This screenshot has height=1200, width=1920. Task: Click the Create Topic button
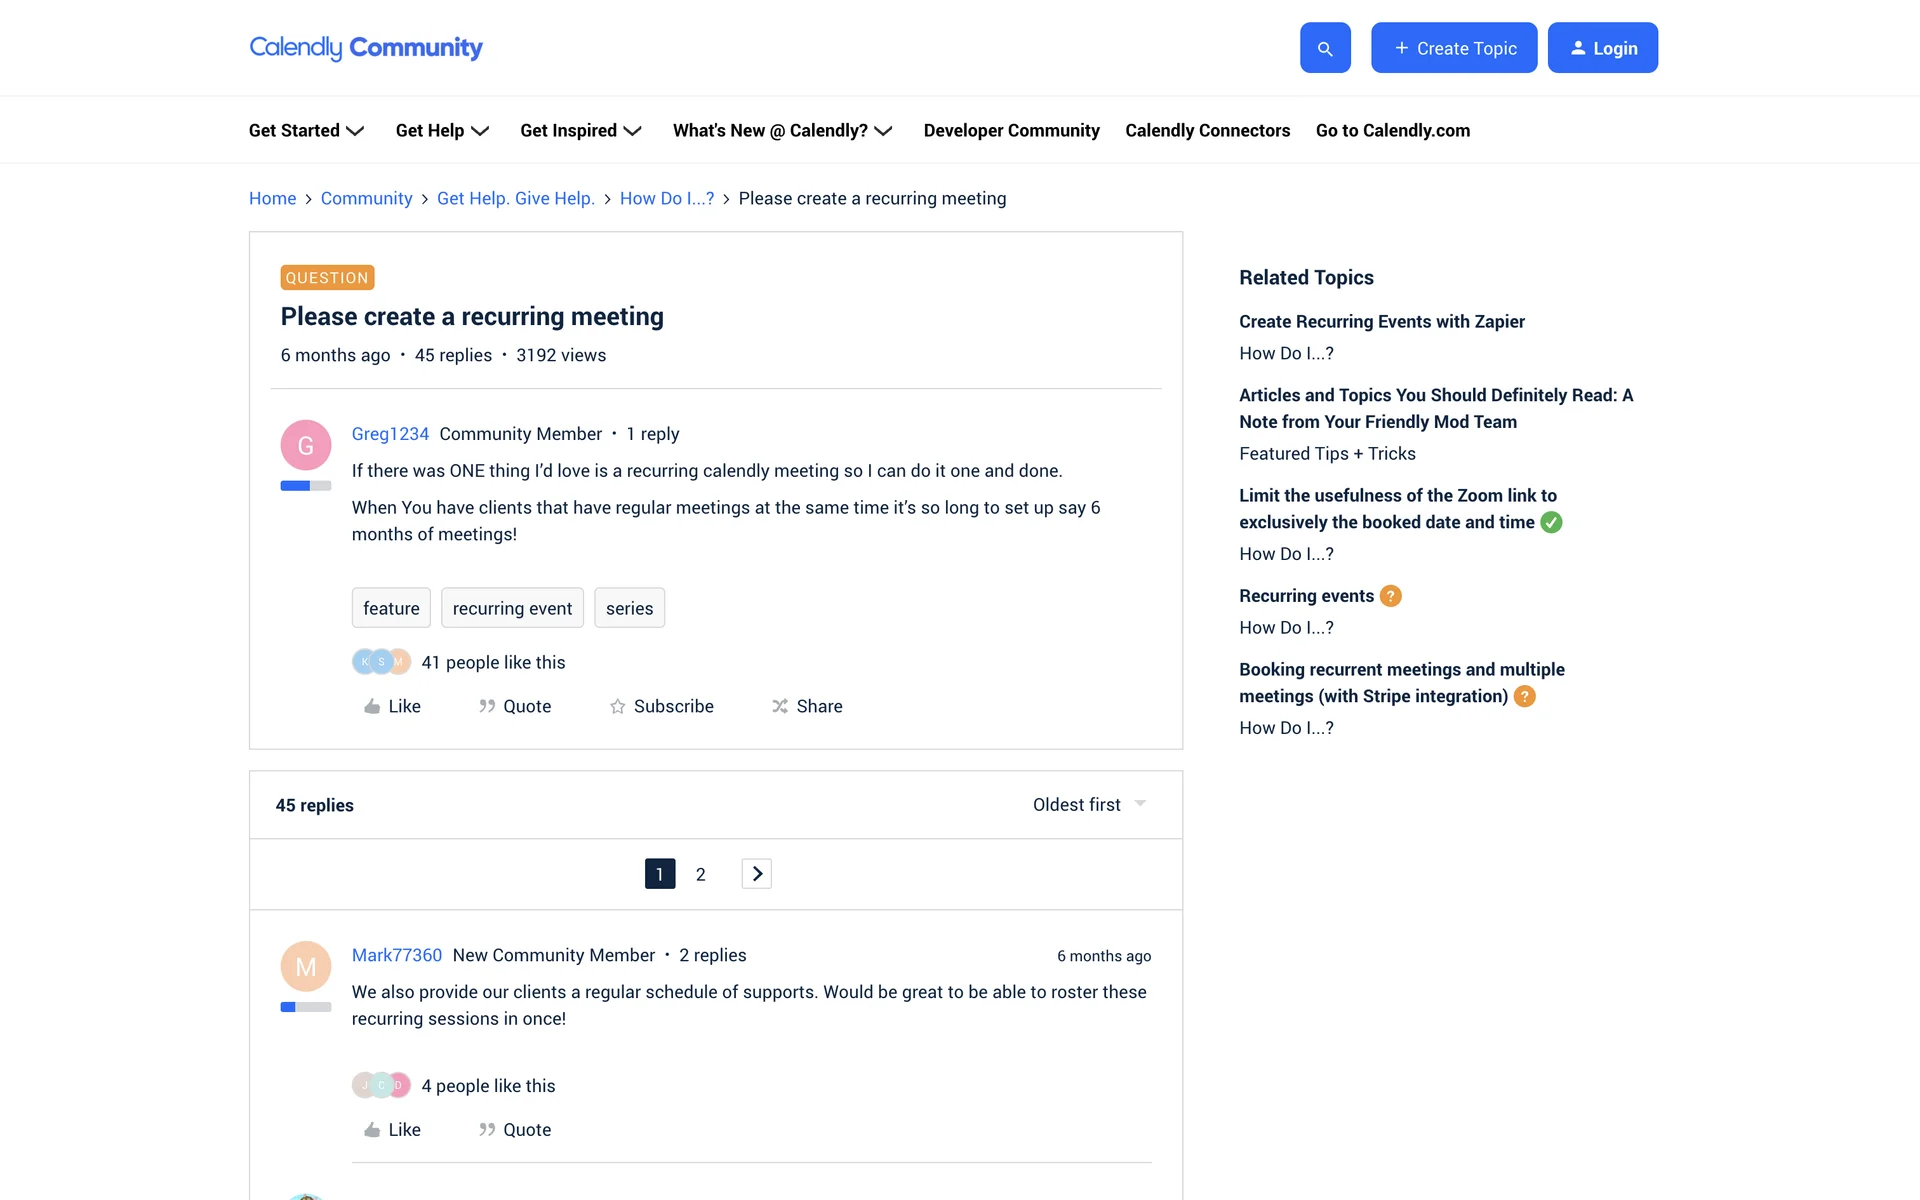pos(1454,48)
